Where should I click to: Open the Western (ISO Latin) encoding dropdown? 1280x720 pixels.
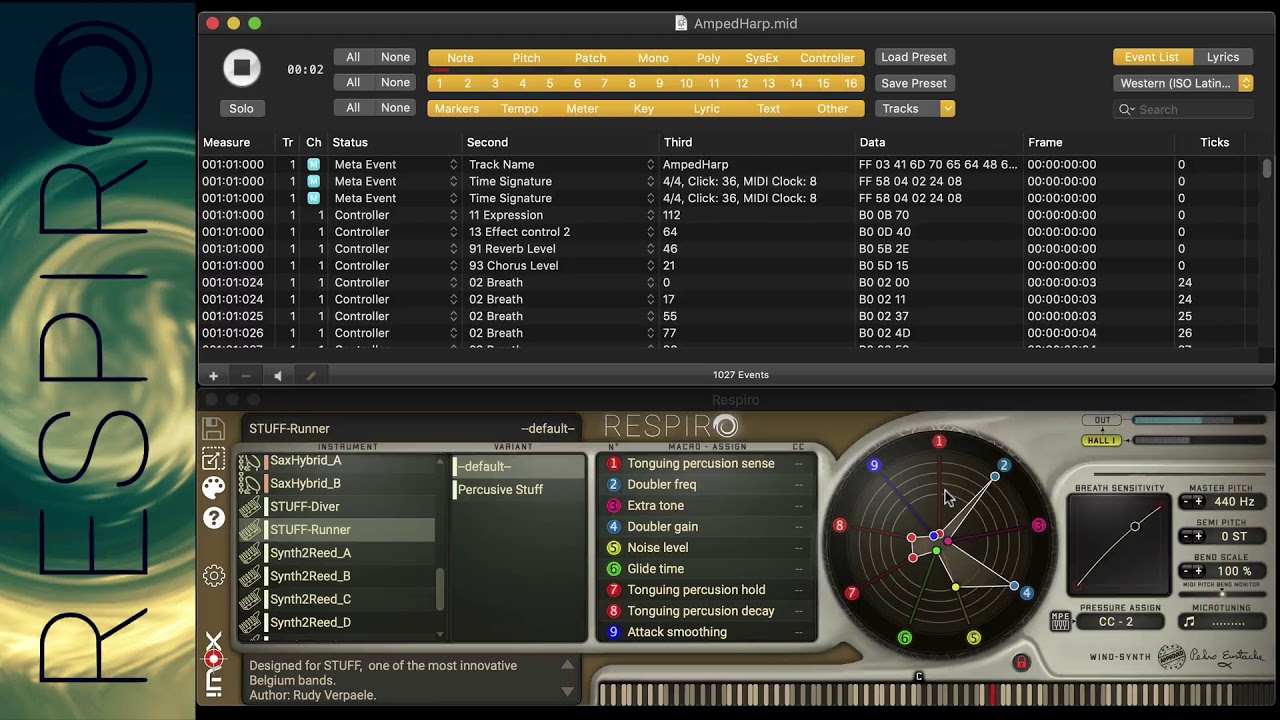[x=1183, y=83]
